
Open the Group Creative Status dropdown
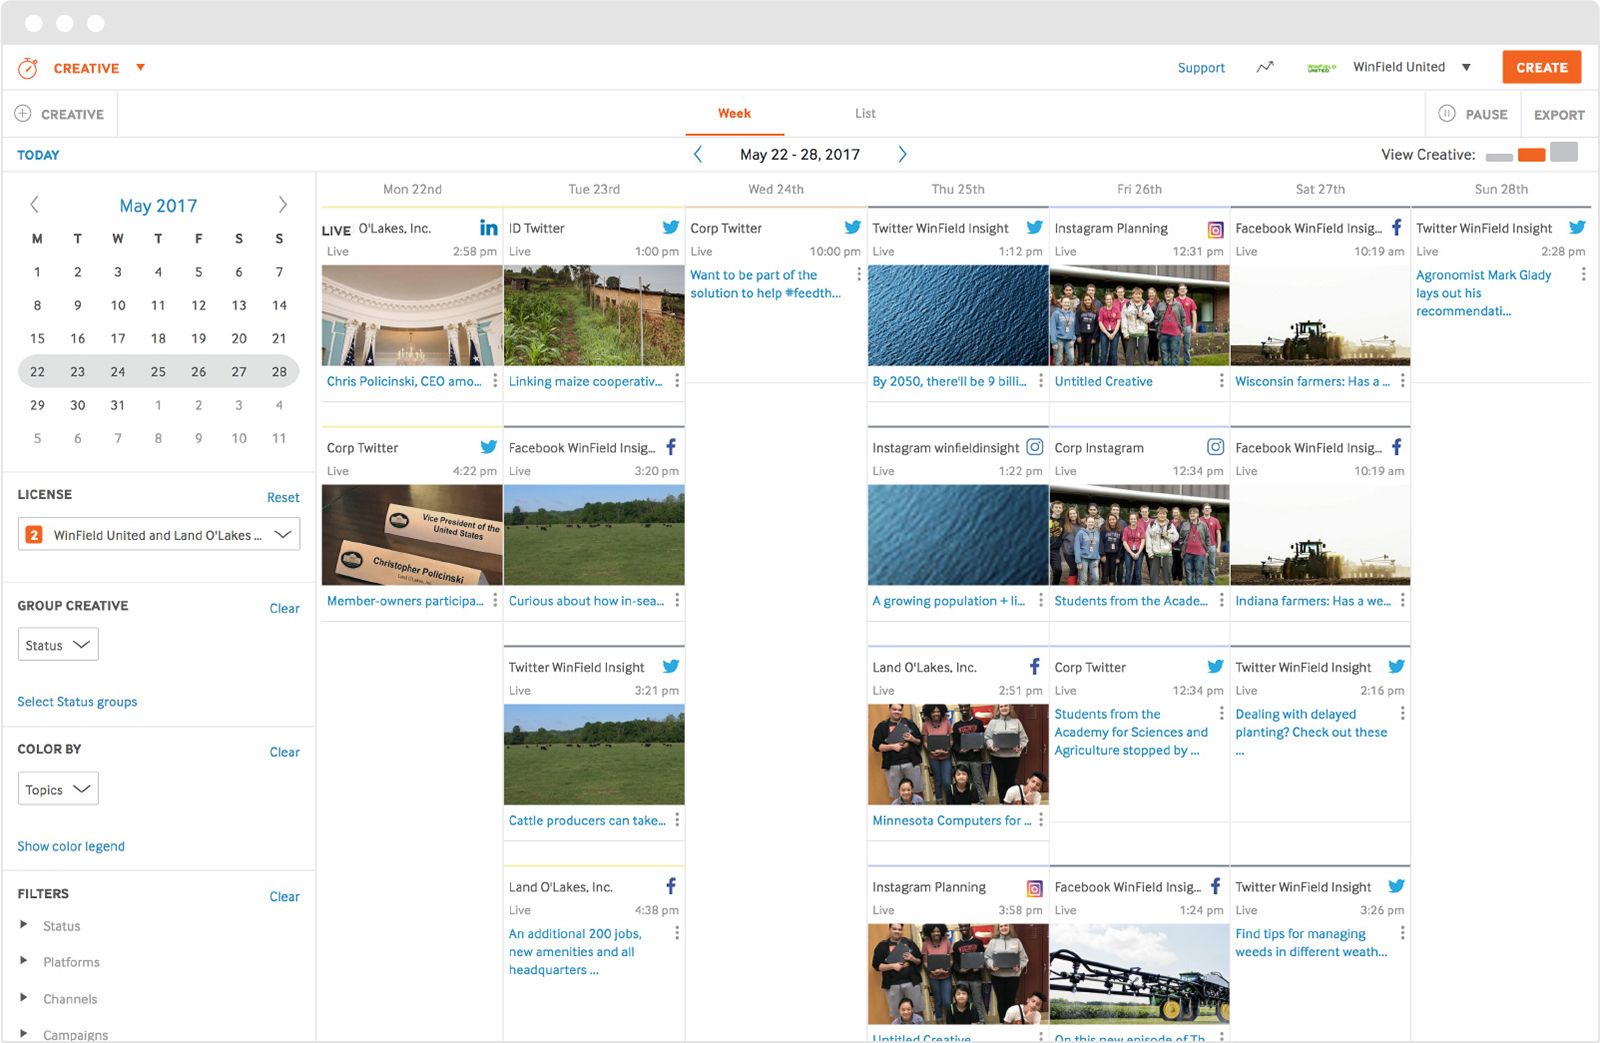tap(58, 645)
